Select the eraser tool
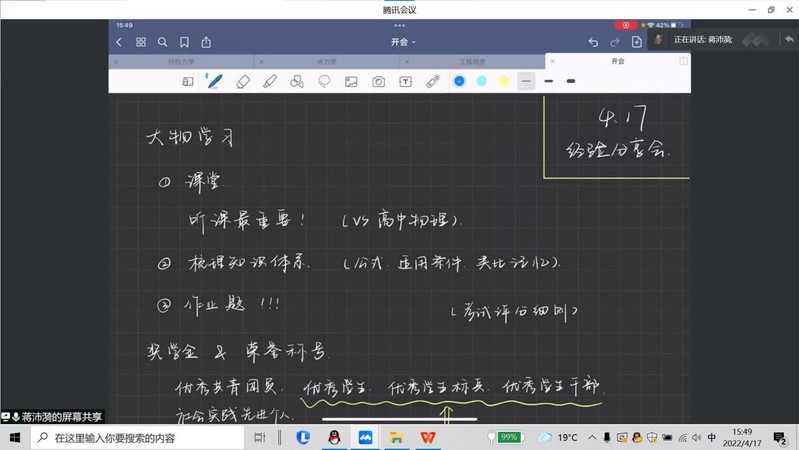799x450 pixels. click(243, 81)
